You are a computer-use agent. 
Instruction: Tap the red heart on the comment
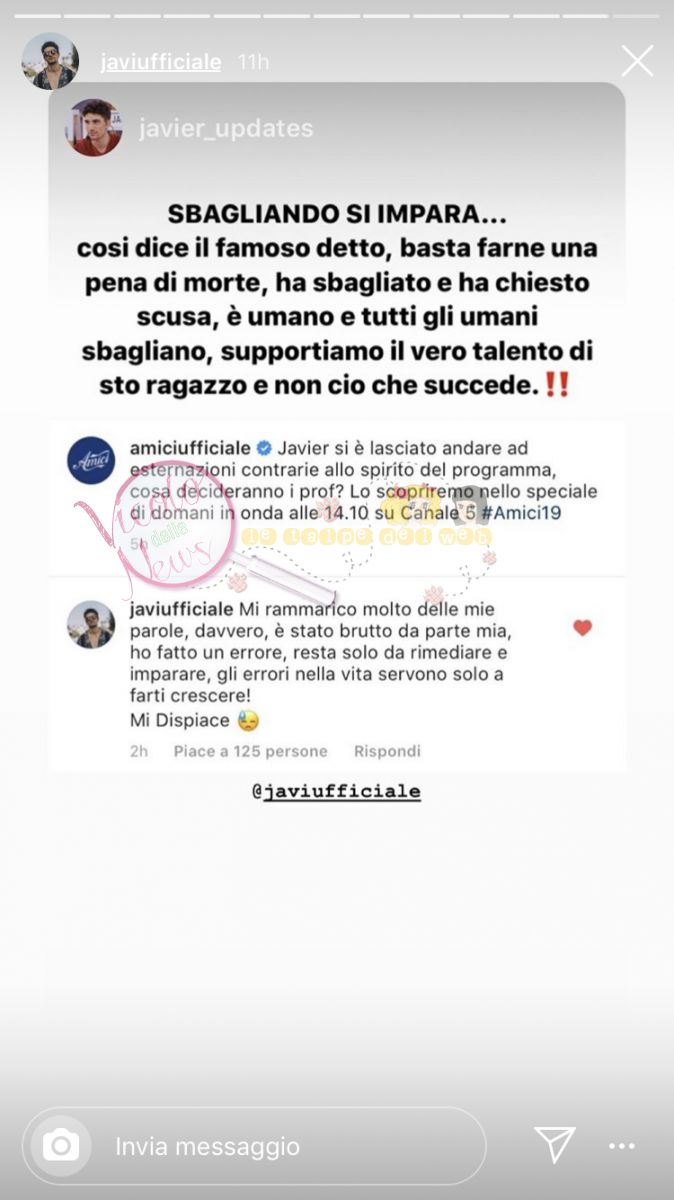[582, 628]
